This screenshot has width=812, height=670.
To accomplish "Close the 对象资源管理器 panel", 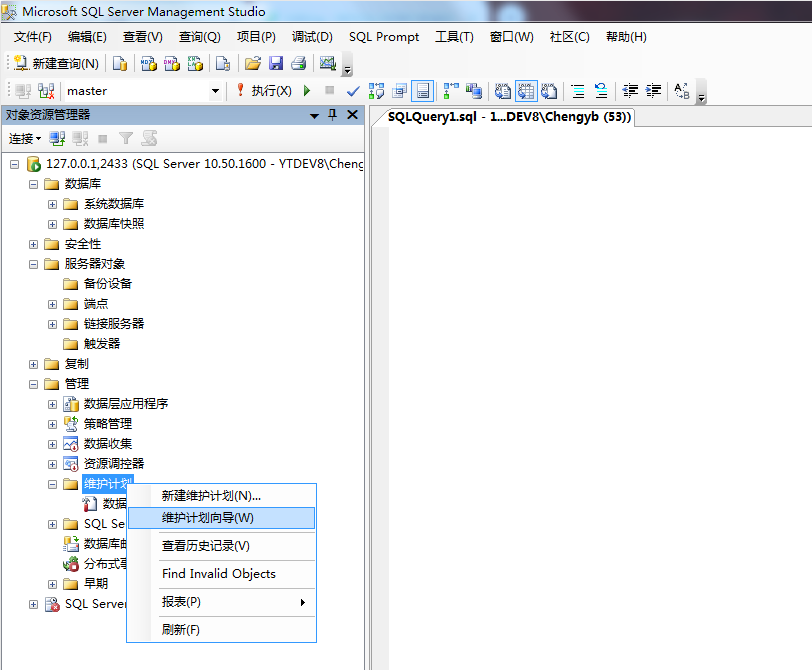I will click(352, 114).
